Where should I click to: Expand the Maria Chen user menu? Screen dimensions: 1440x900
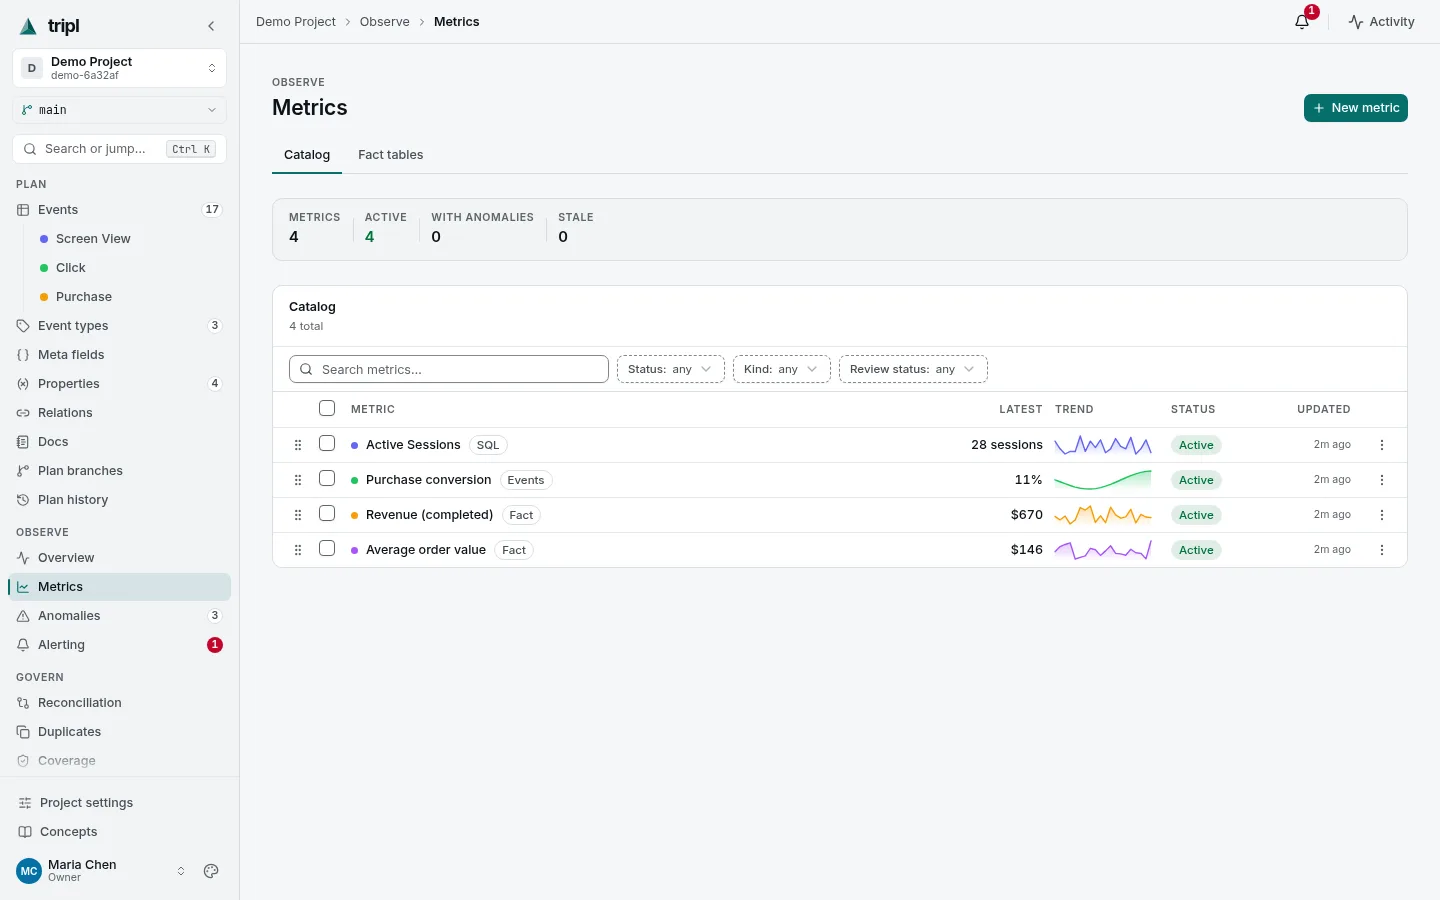[102, 871]
